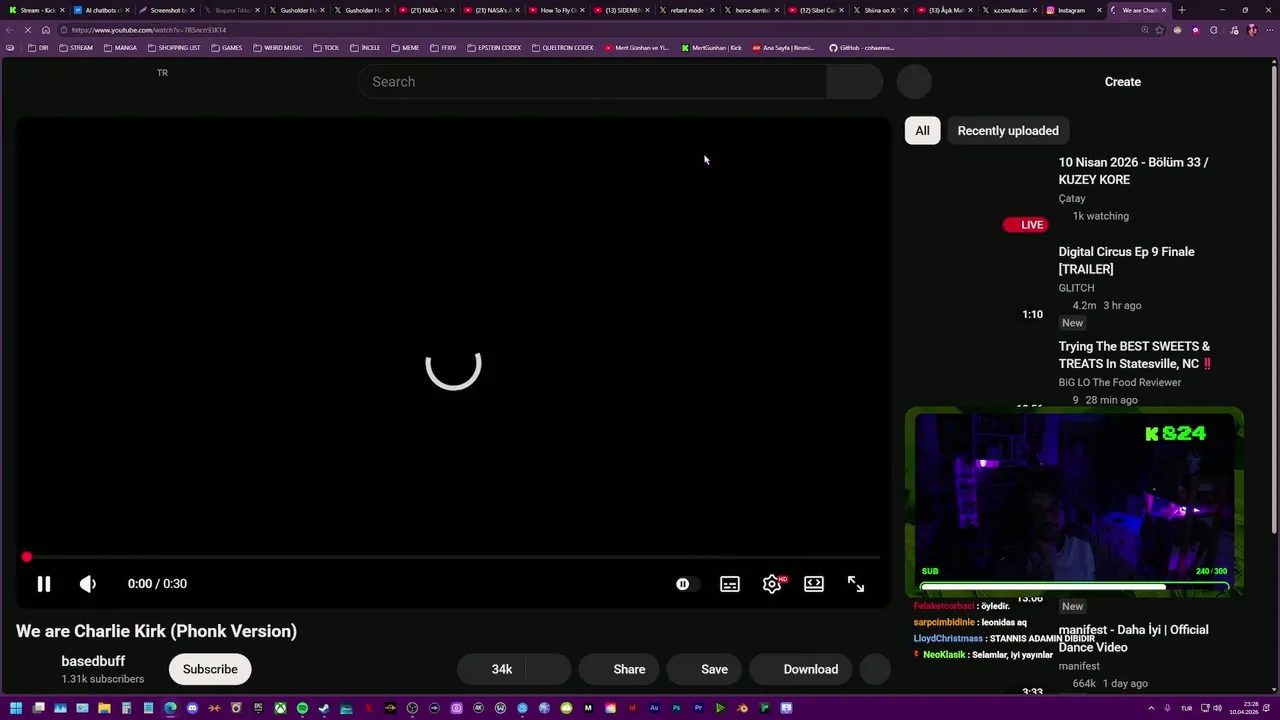Open the Xbox app from the taskbar

tap(280, 708)
